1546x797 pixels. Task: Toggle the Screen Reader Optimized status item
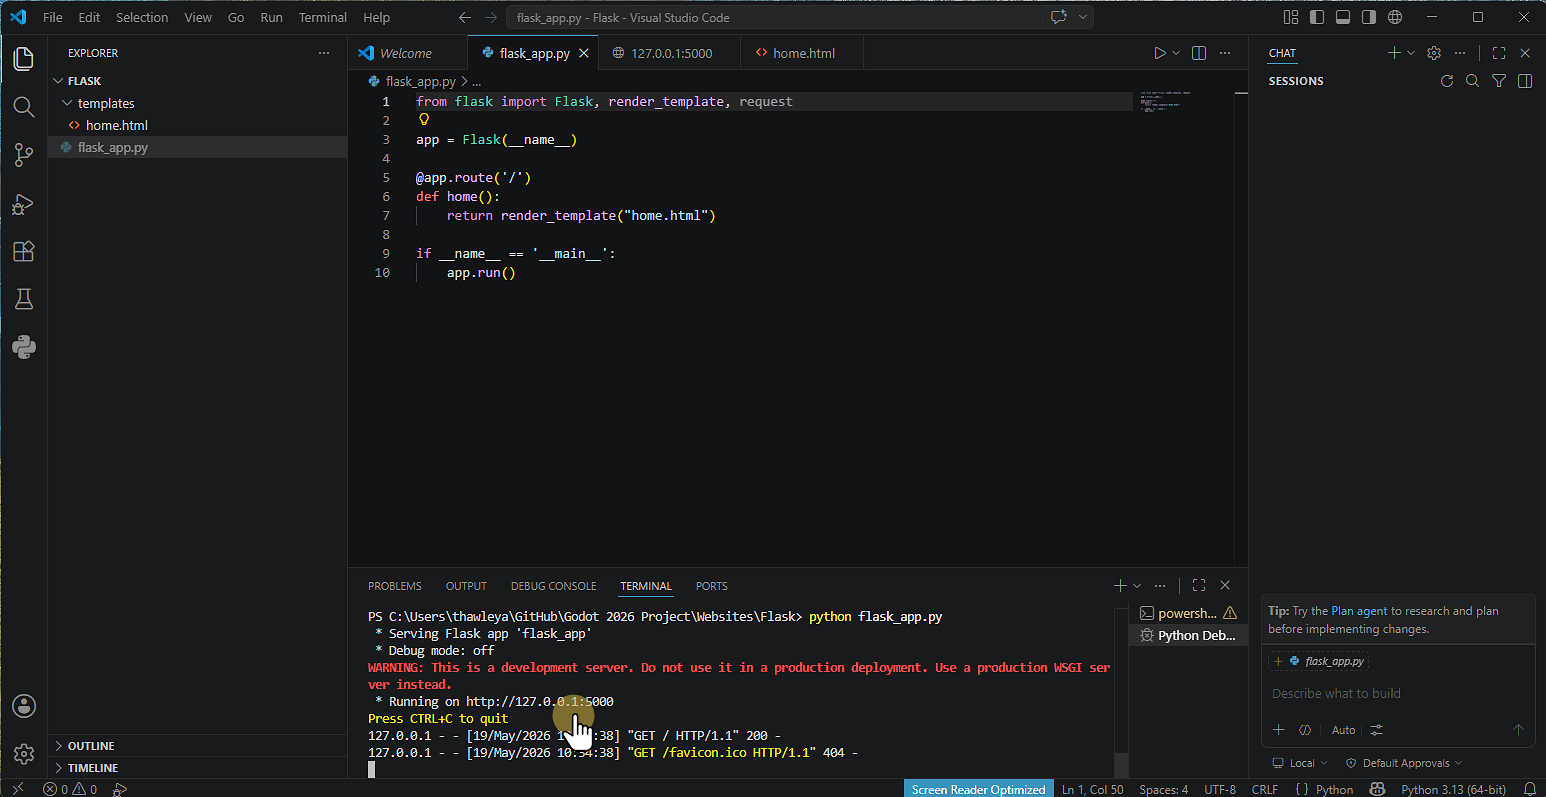[979, 789]
